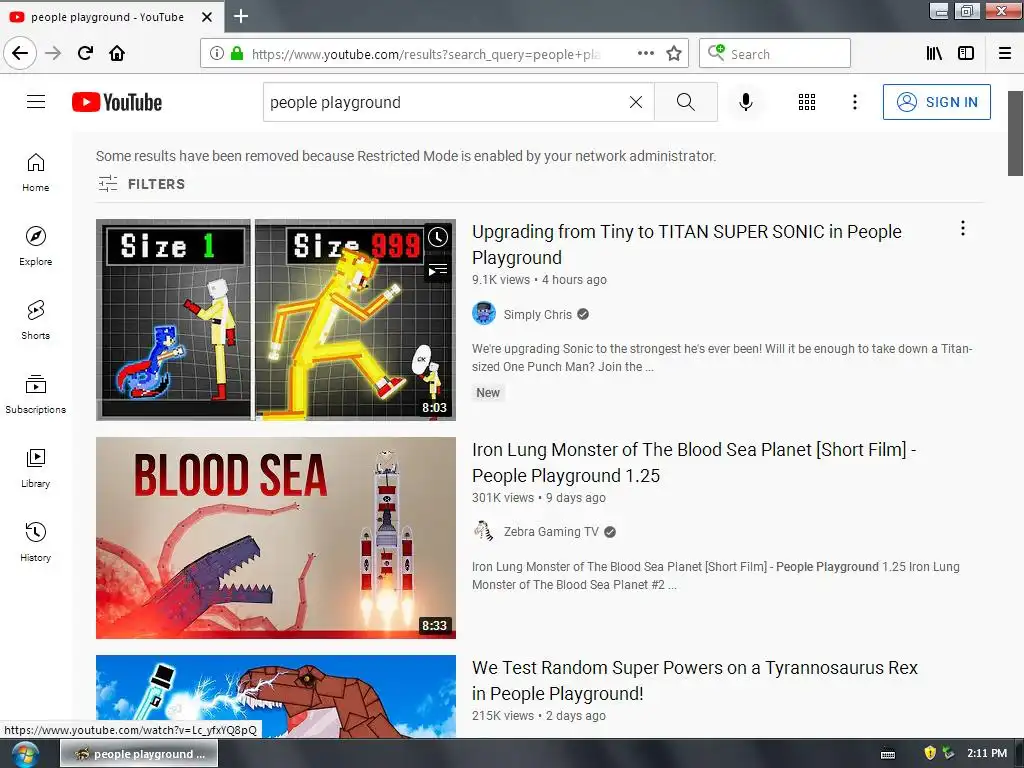Open new tab with plus icon
This screenshot has height=768, width=1024.
(x=241, y=16)
